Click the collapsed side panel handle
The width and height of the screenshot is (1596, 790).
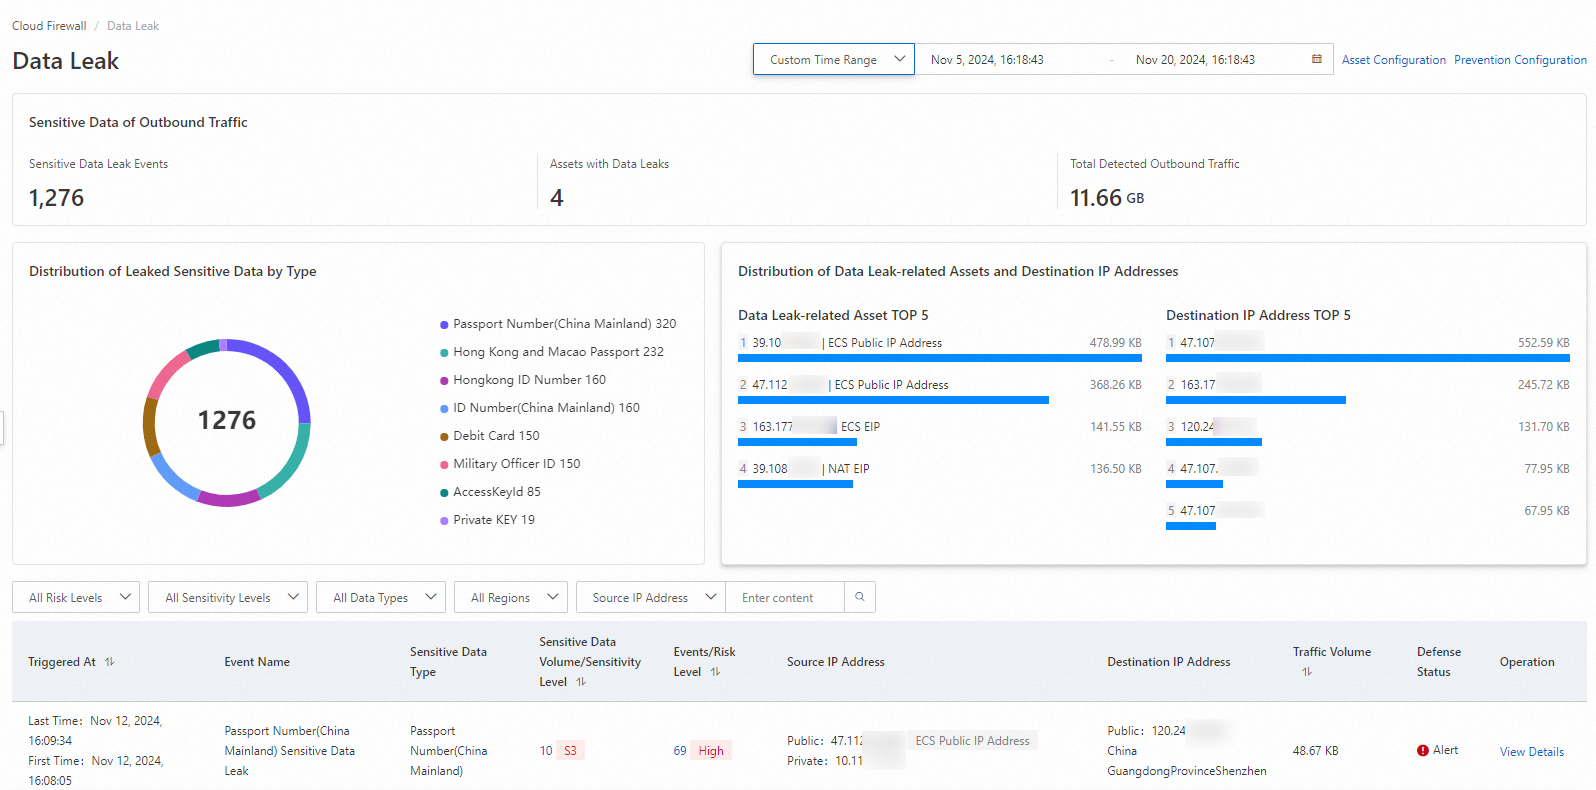click(x=2, y=428)
